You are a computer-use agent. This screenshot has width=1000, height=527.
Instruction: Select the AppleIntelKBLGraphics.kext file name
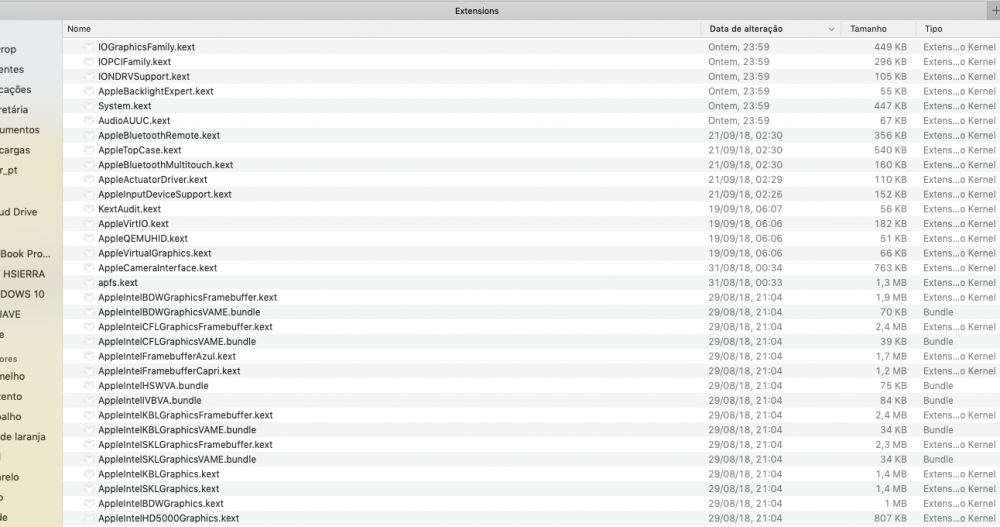(x=159, y=474)
